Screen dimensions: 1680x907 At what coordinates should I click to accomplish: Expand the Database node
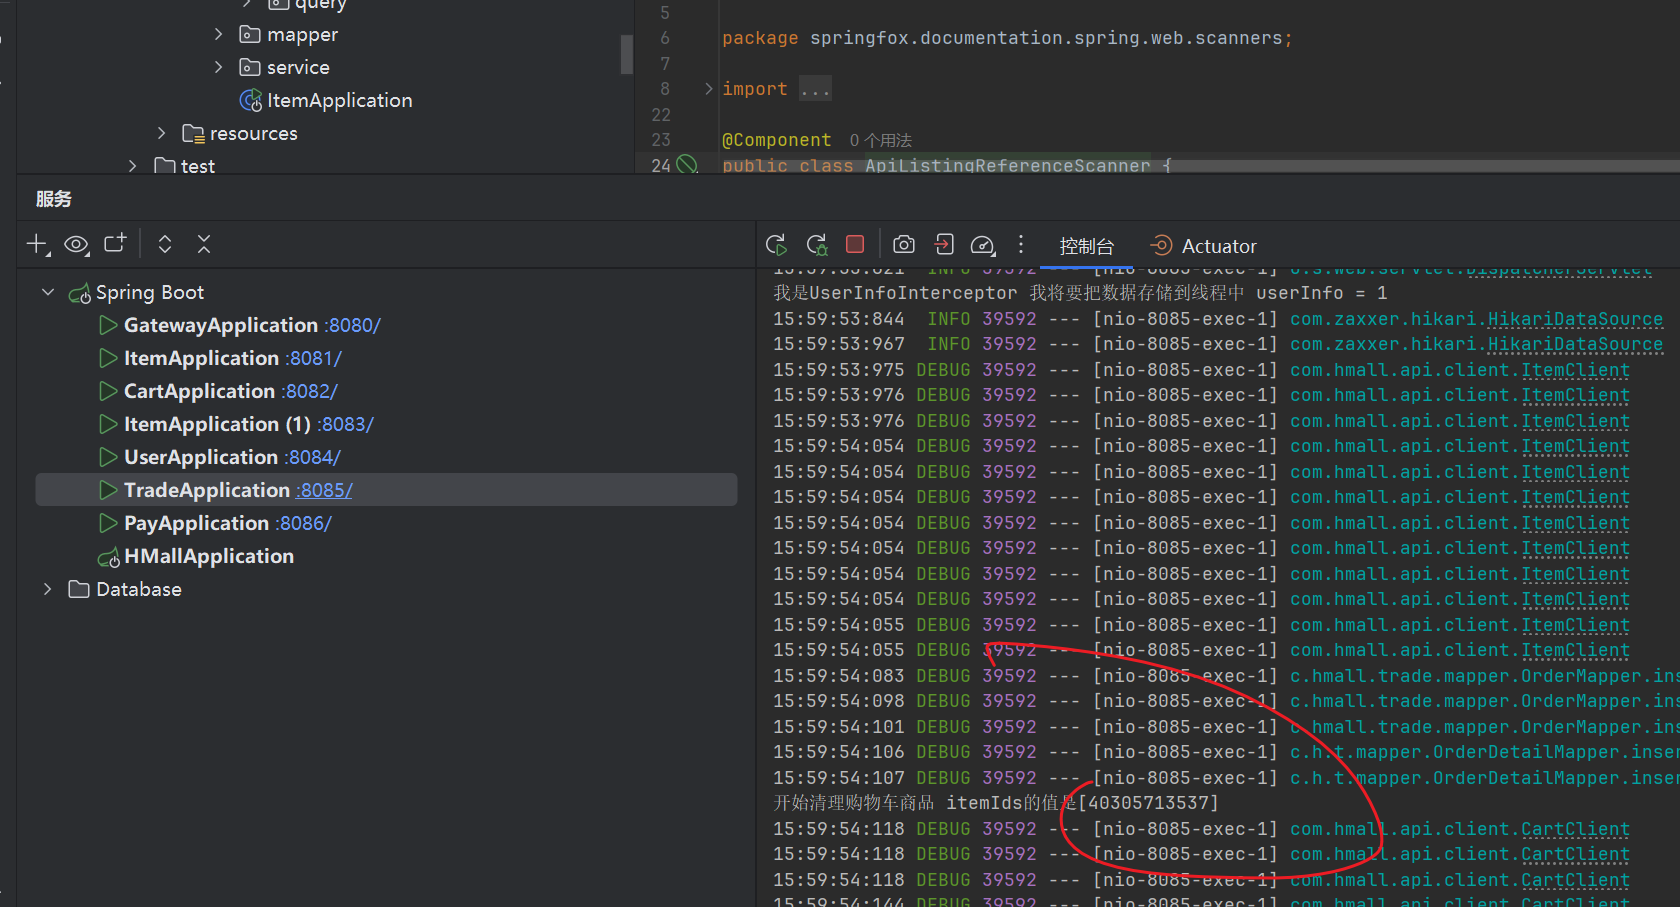coord(48,589)
